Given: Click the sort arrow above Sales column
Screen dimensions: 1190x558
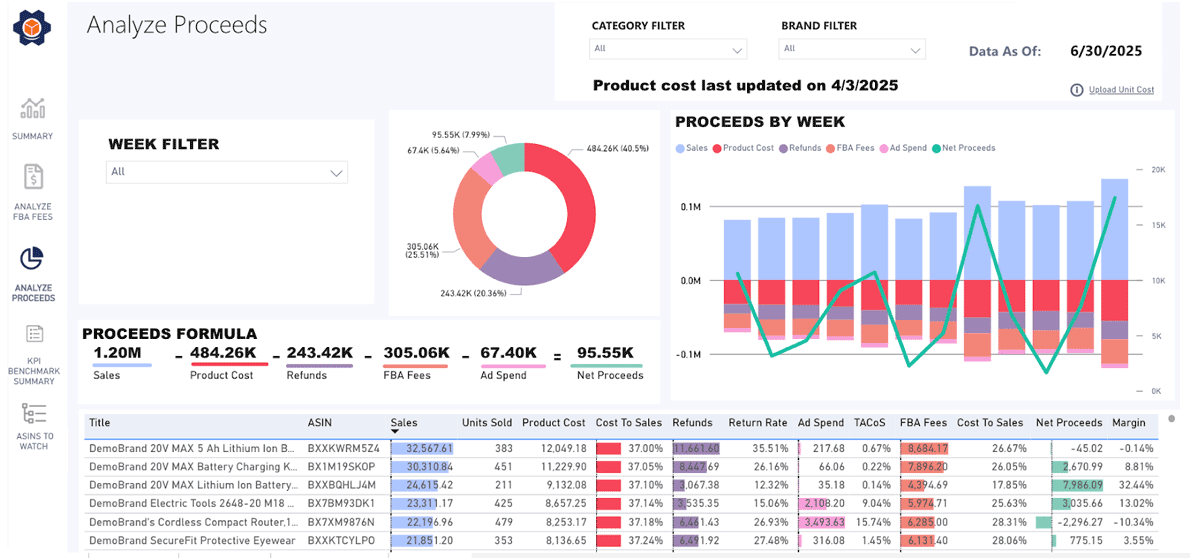Looking at the screenshot, I should pyautogui.click(x=396, y=432).
